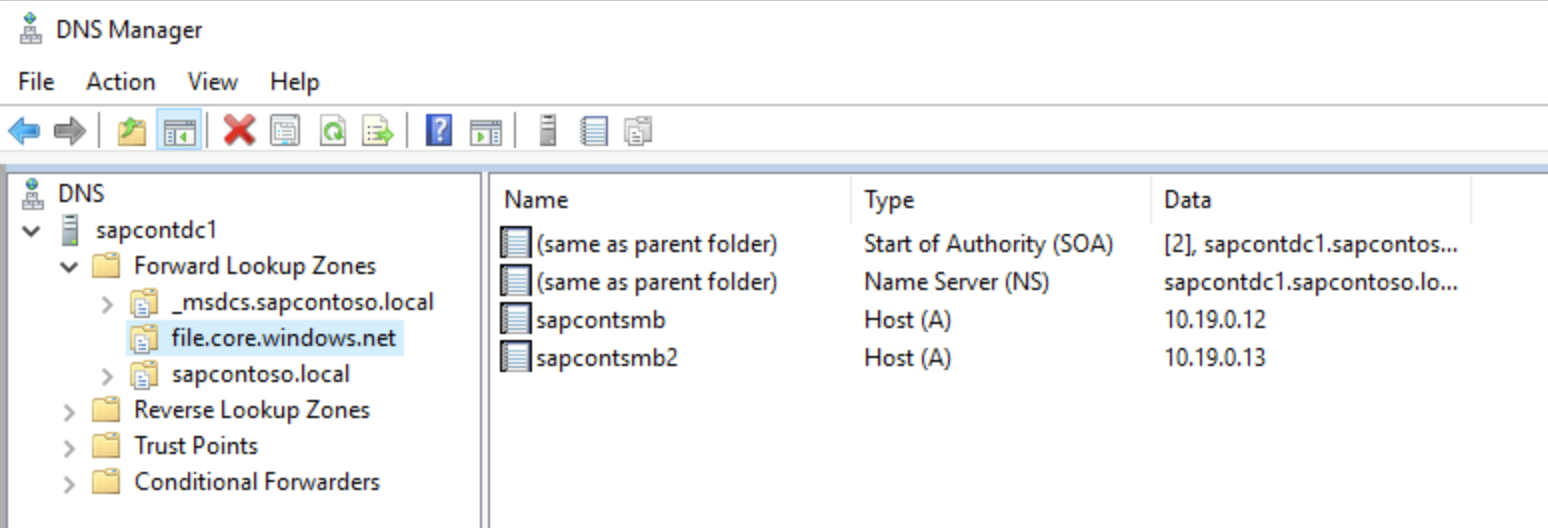The image size is (1548, 528).
Task: Select the sapcontdc1 server label
Action: (156, 230)
